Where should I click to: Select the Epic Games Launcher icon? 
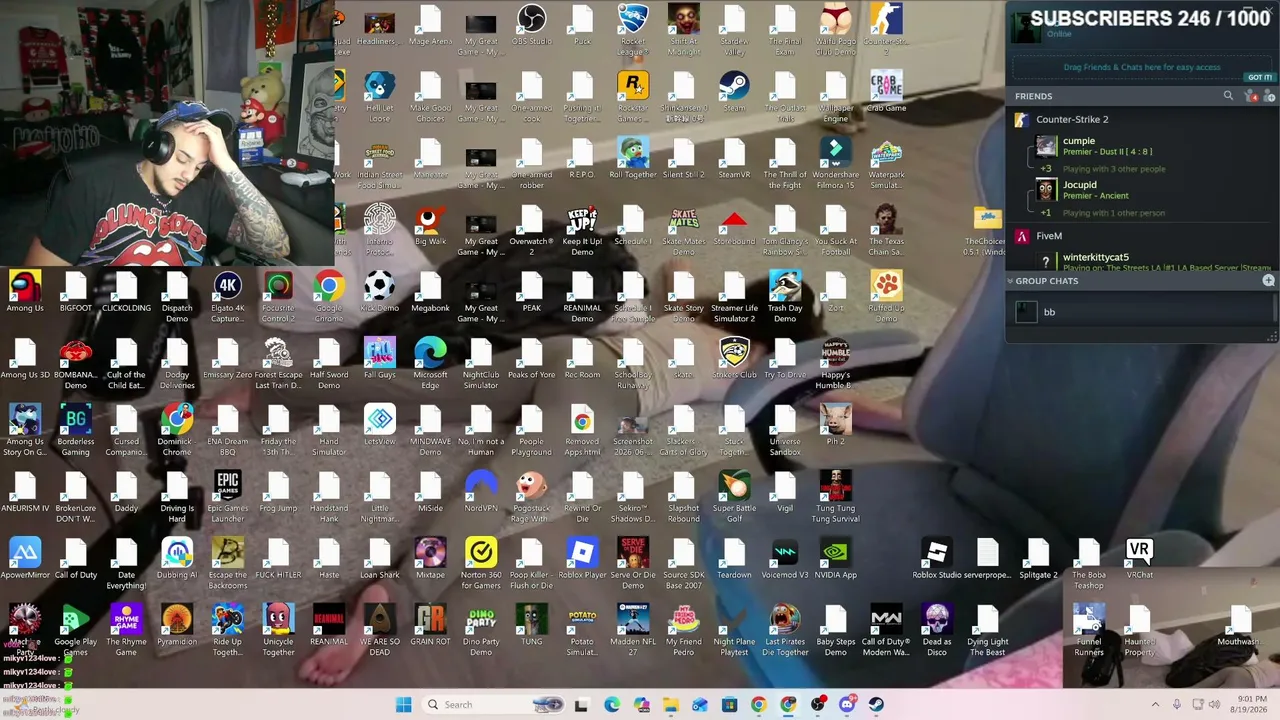click(x=227, y=498)
